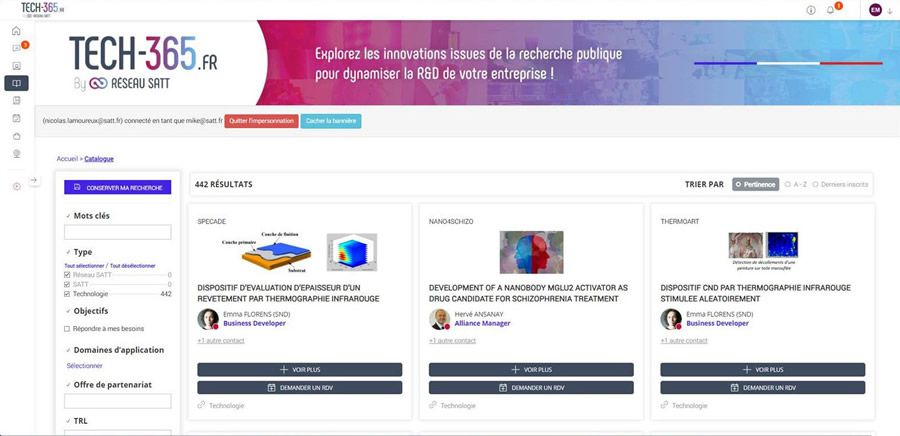
Task: Select the highlighted catalogue book icon
Action: tap(16, 83)
